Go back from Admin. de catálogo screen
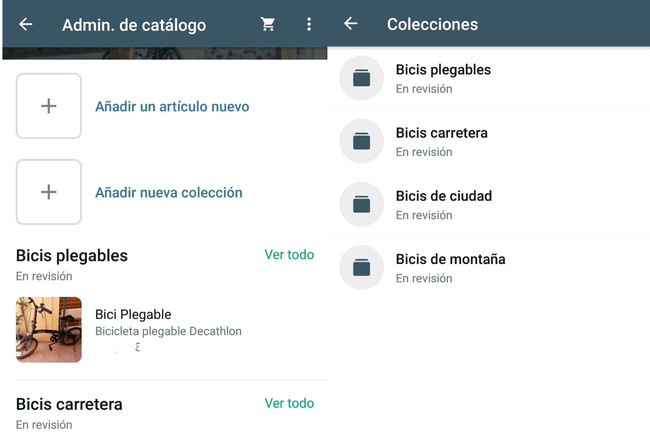 26,24
